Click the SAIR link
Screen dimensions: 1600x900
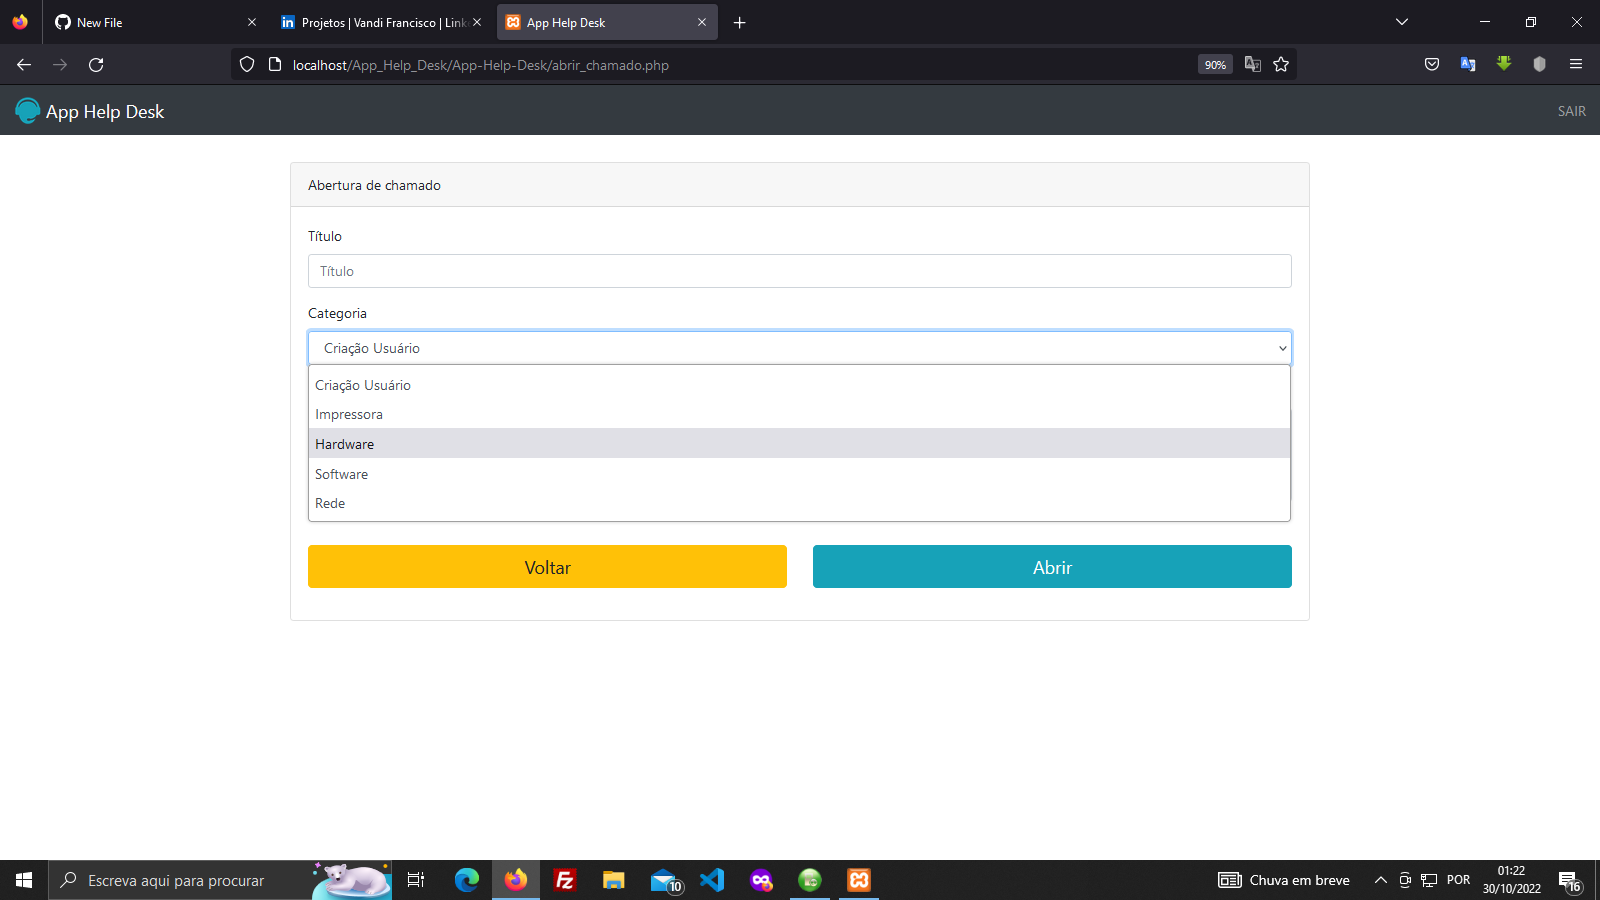point(1571,111)
